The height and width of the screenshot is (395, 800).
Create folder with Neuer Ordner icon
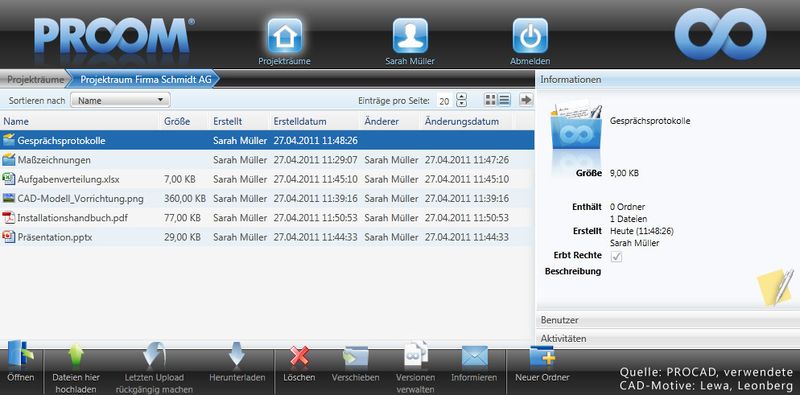point(542,356)
